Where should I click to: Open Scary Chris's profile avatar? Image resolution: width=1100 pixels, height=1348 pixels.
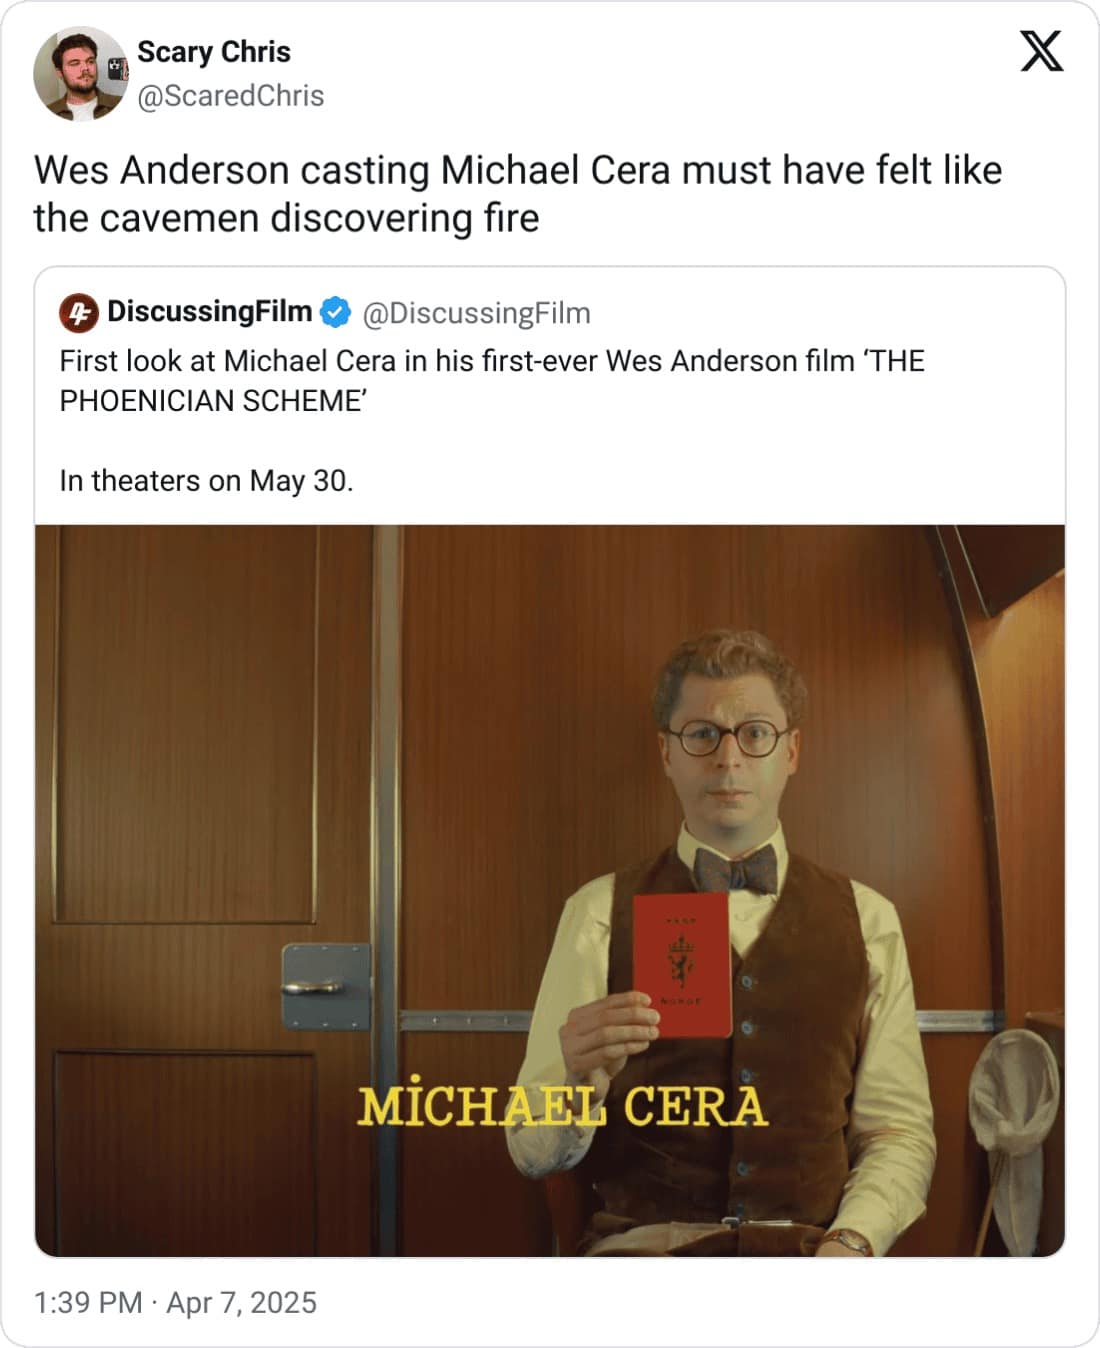(80, 74)
